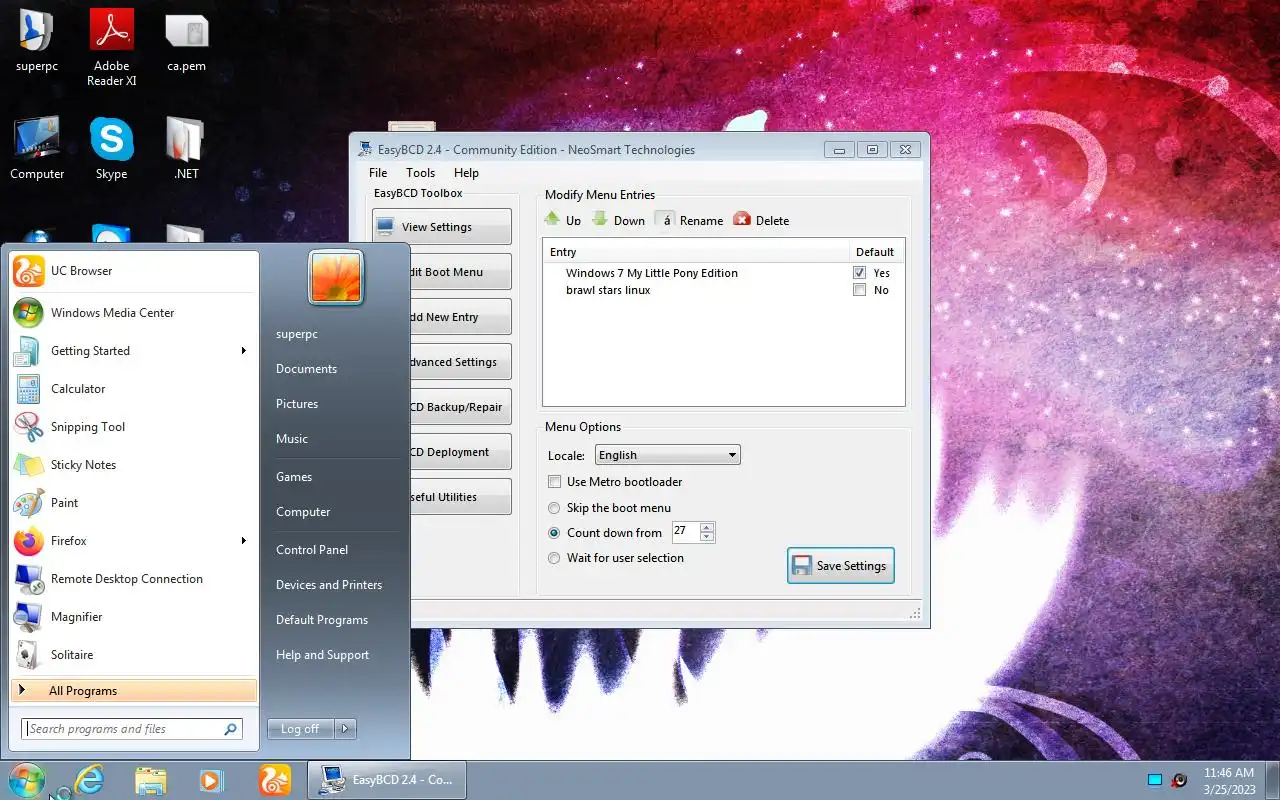
Task: Select Windows 7 My Little Pony Edition entry
Action: point(723,273)
